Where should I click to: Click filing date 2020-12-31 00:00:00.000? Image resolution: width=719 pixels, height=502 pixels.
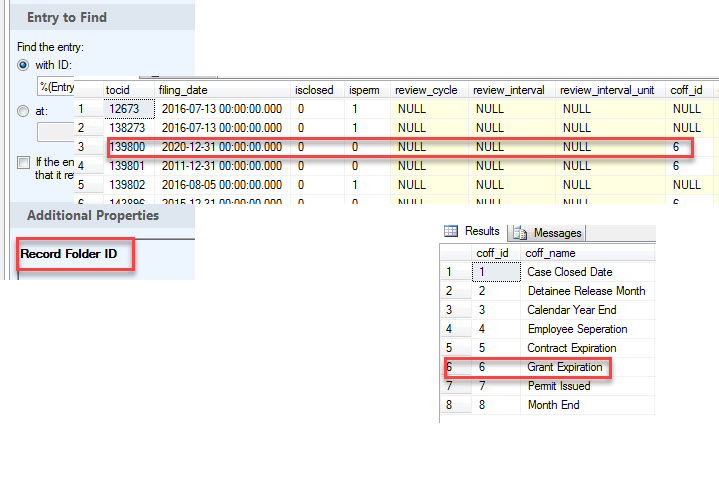coord(222,147)
